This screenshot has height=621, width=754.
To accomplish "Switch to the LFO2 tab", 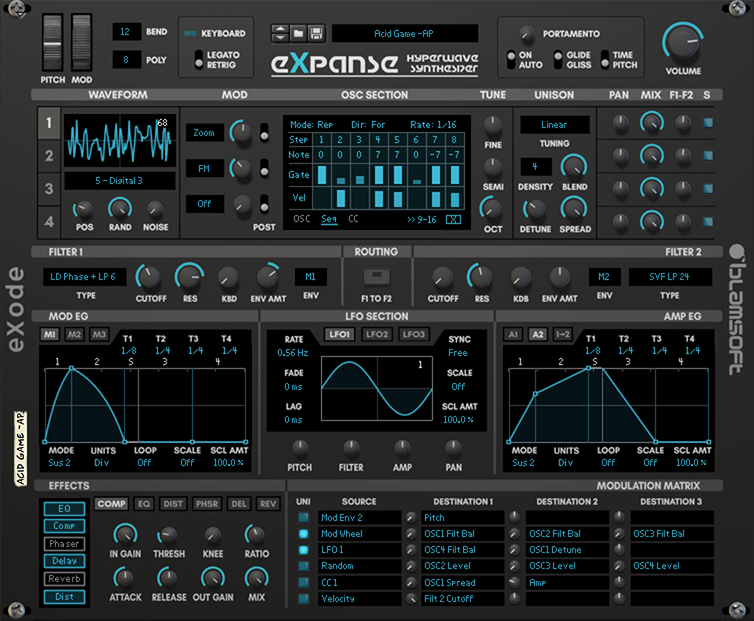I will click(x=377, y=334).
